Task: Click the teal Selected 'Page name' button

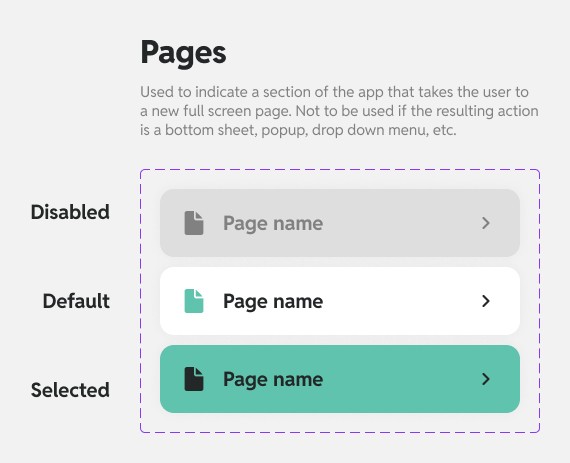Action: pyautogui.click(x=340, y=379)
